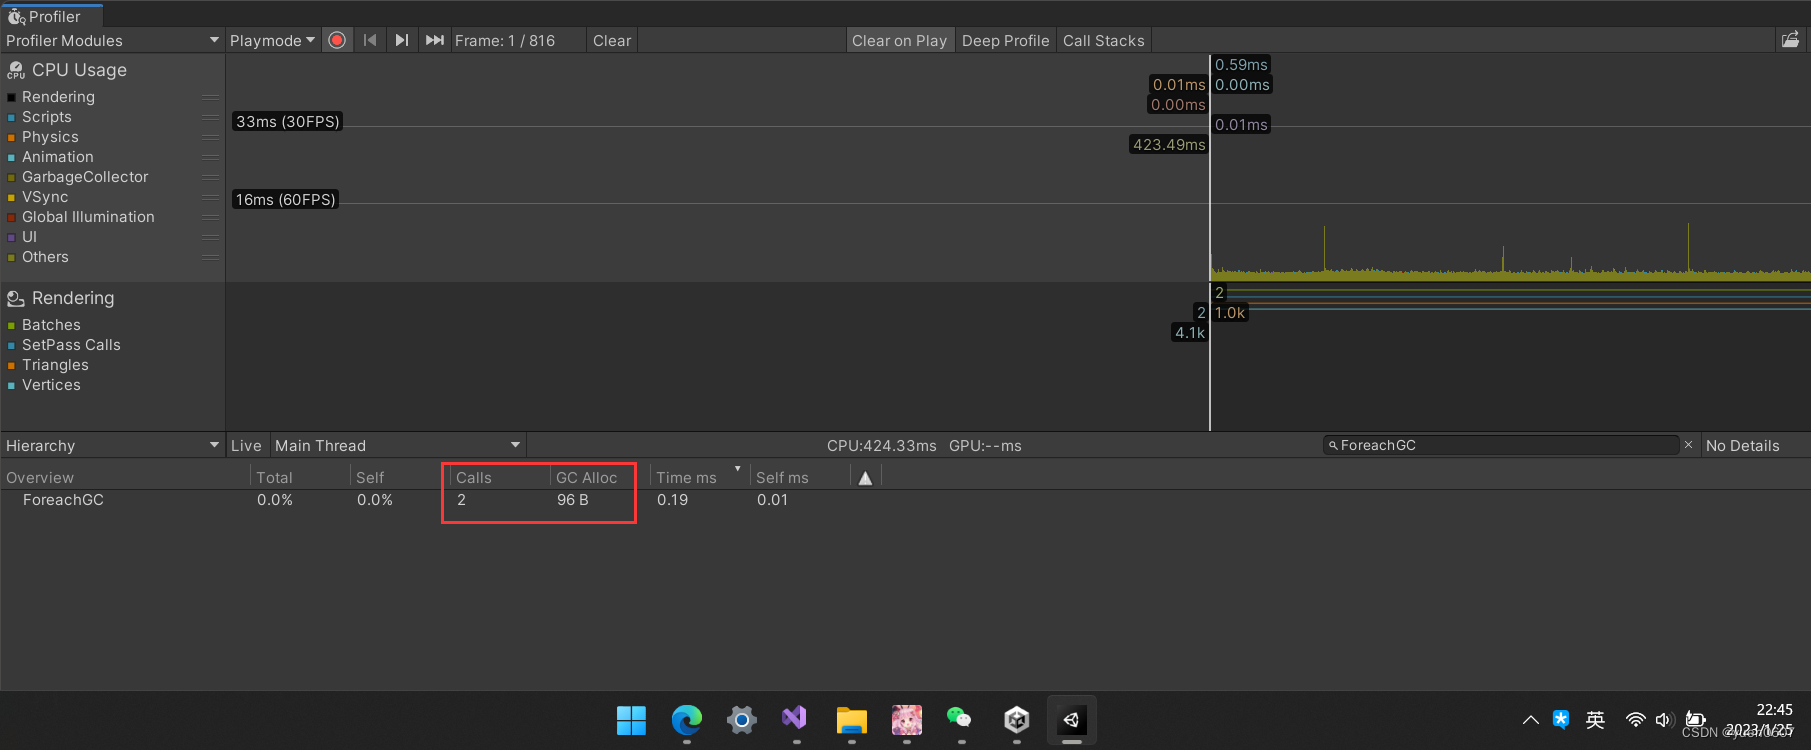The image size is (1811, 750).
Task: Open the No Details dropdown
Action: (1755, 445)
